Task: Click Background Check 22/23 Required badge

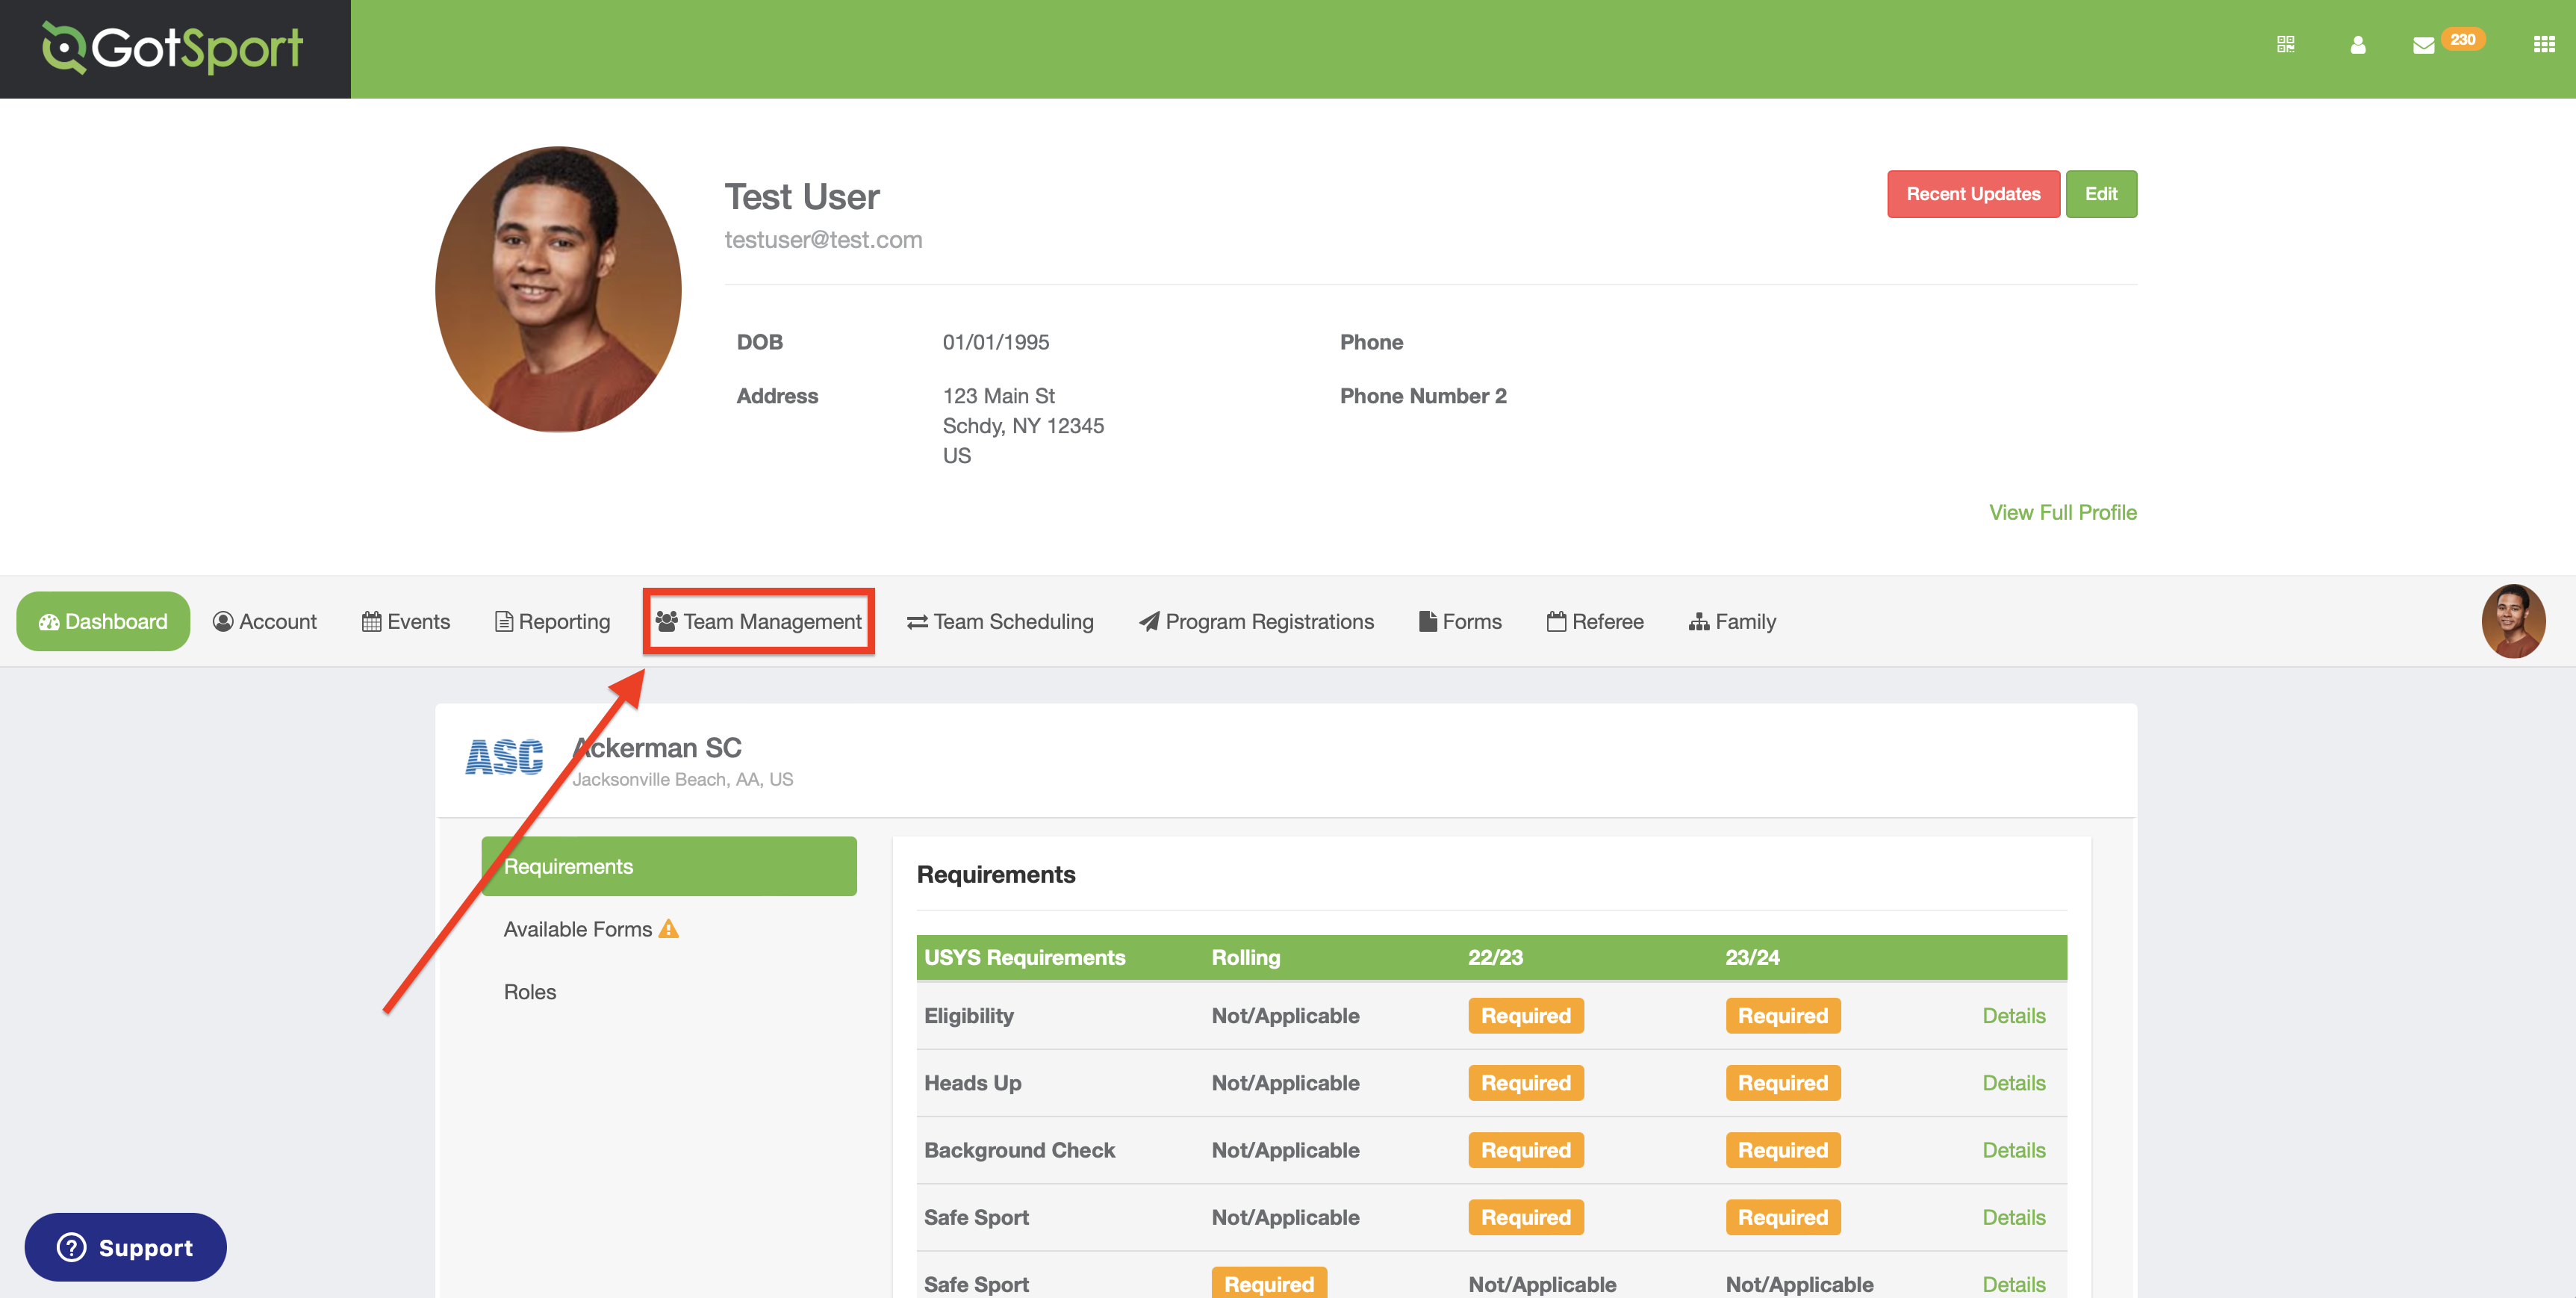Action: click(x=1526, y=1149)
